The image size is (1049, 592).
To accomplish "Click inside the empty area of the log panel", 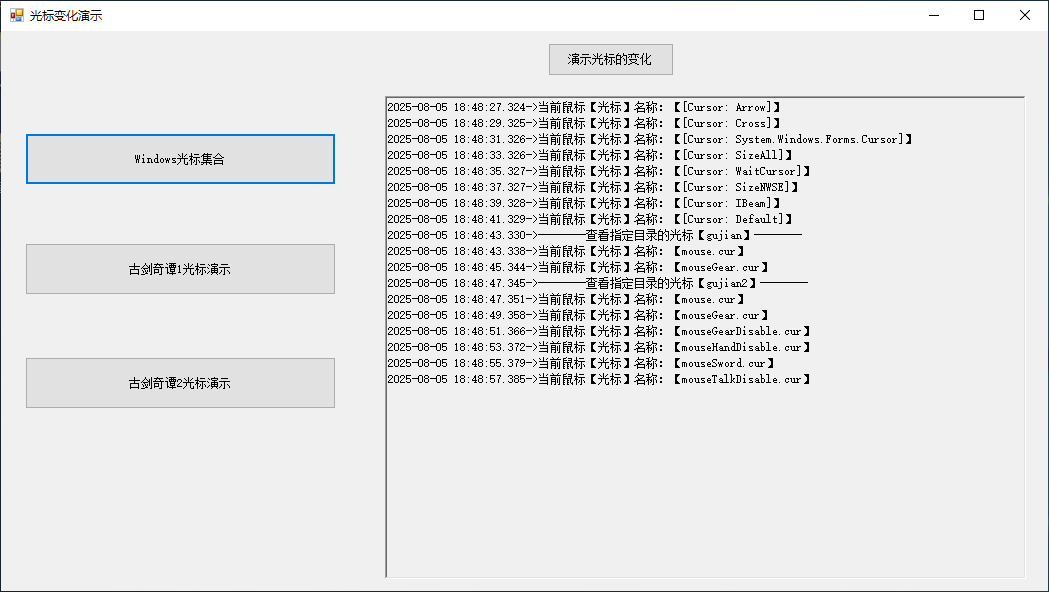I will click(700, 480).
